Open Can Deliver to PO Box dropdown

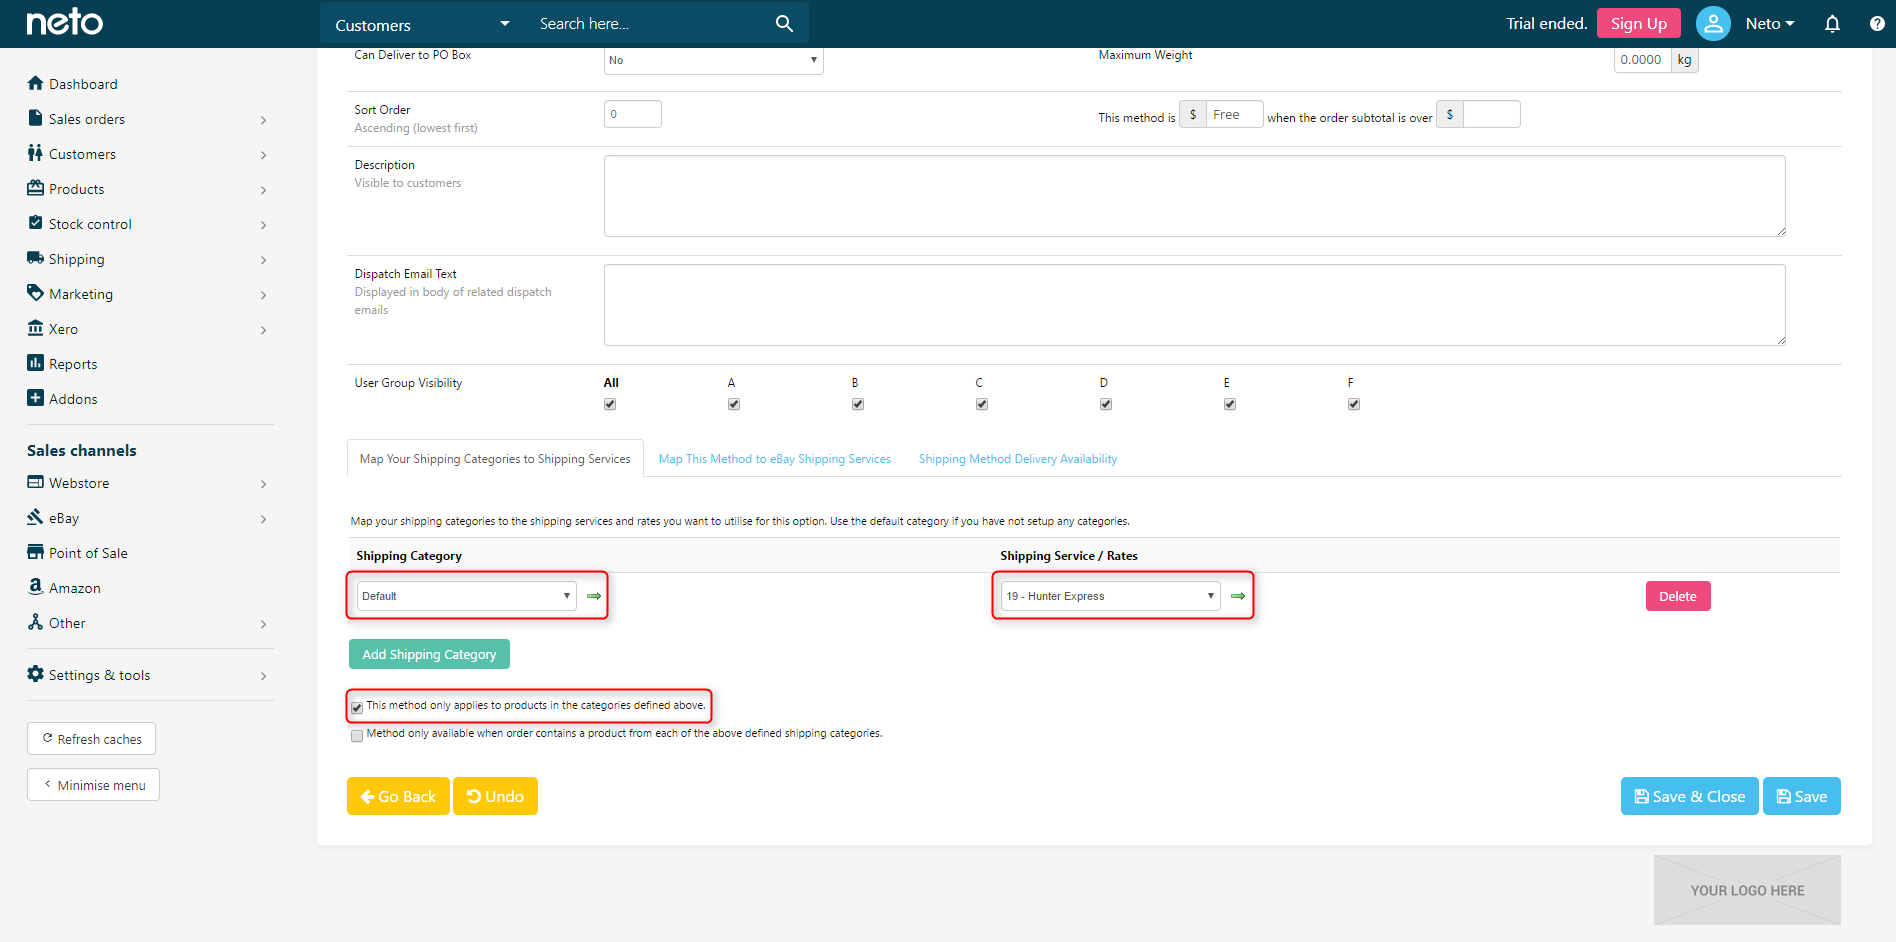click(x=713, y=60)
